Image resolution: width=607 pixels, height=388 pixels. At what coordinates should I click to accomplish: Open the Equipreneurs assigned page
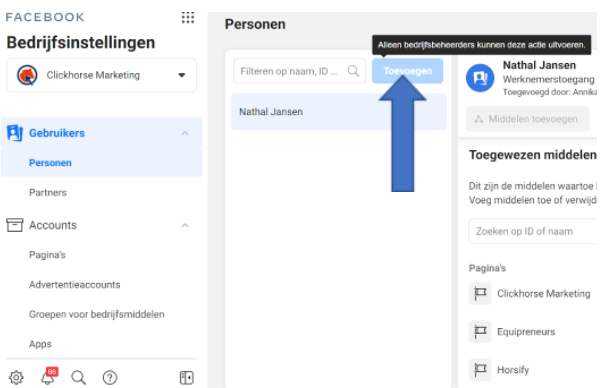click(526, 331)
